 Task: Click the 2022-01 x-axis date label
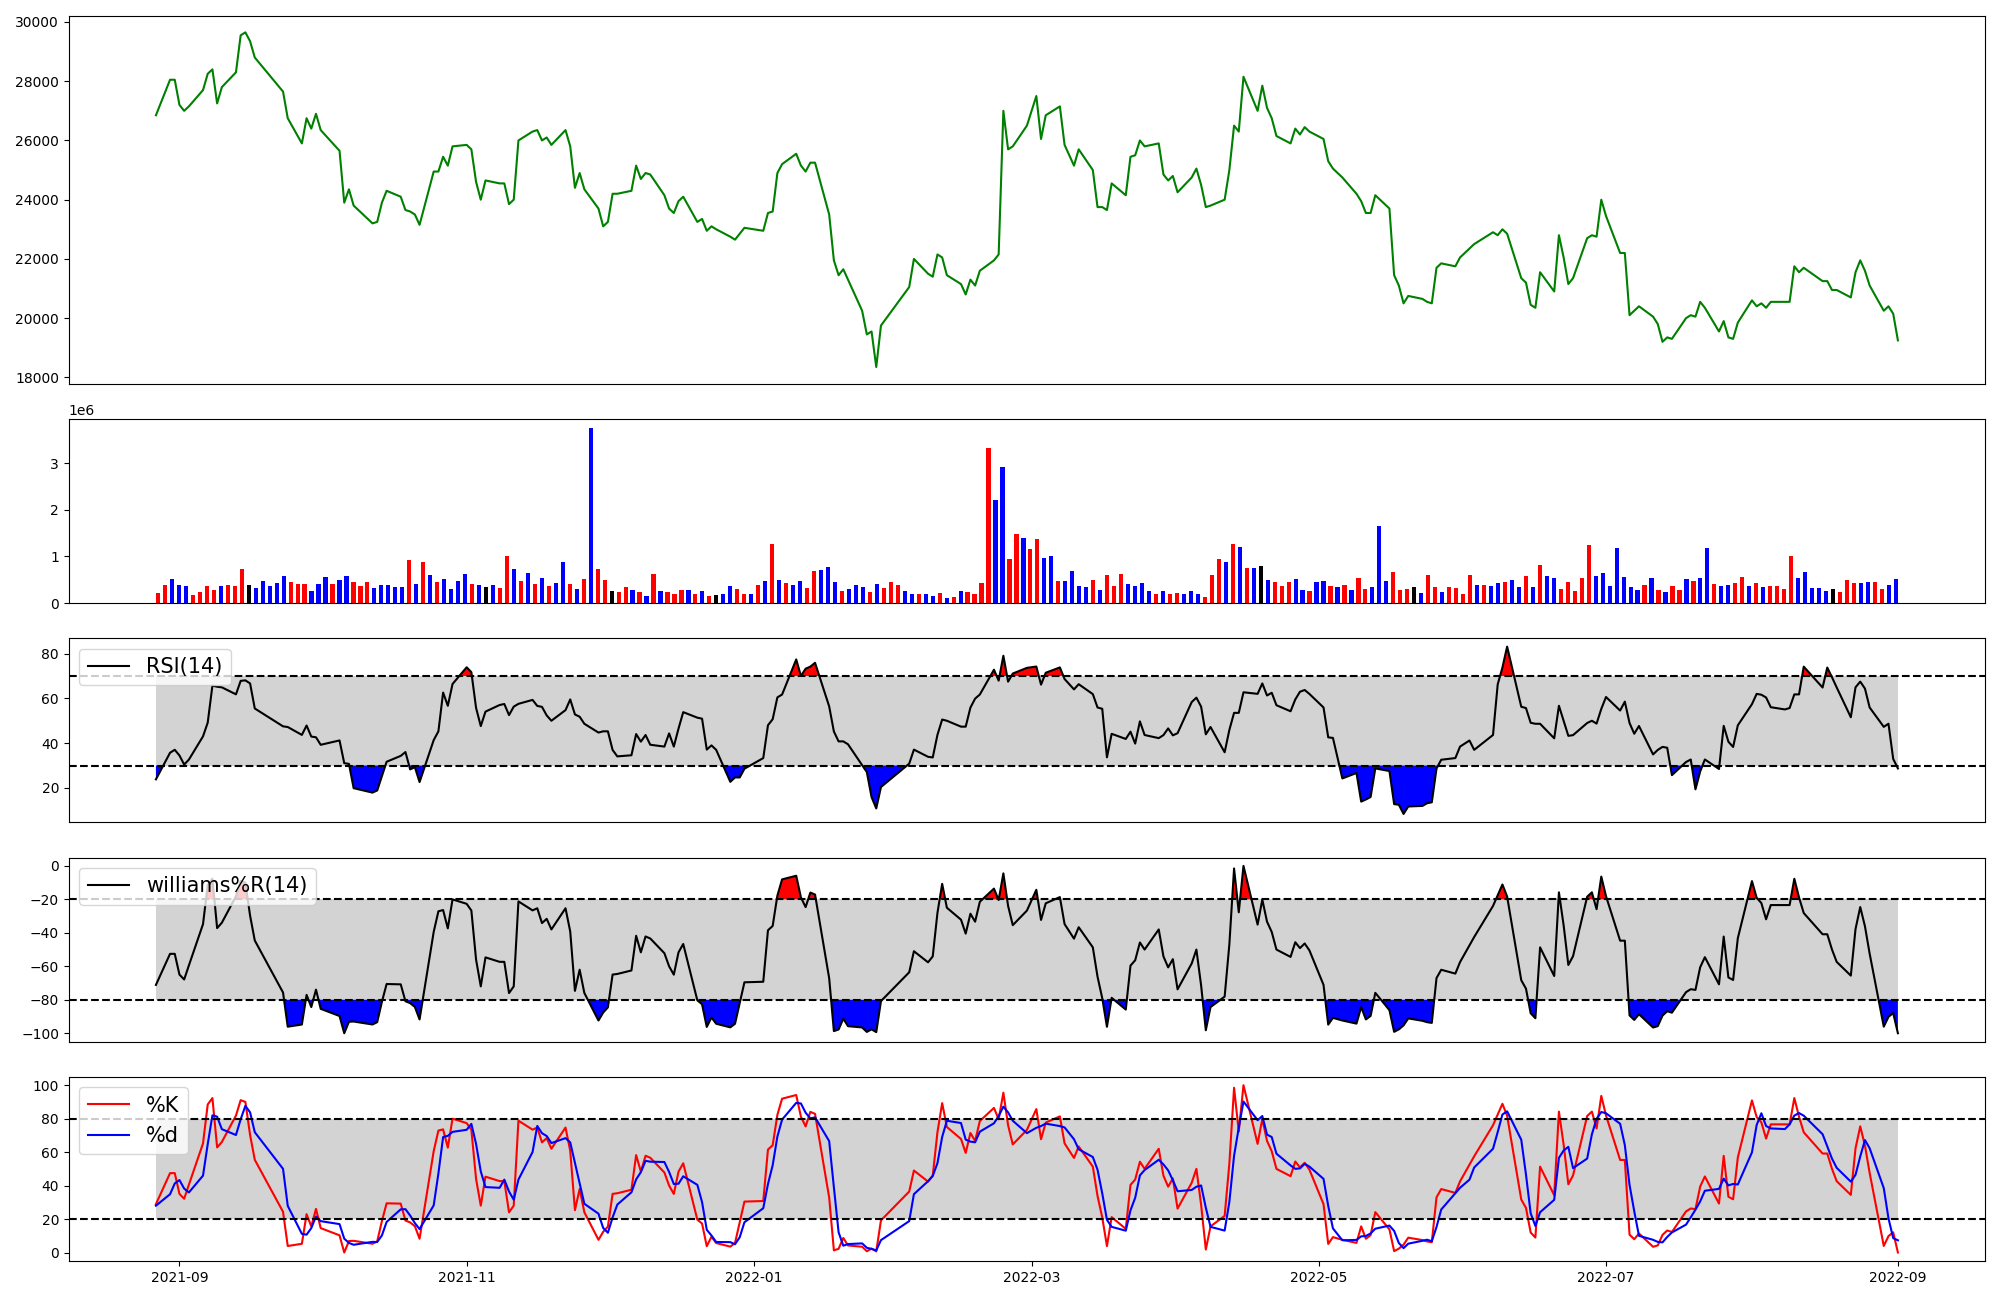point(753,1277)
